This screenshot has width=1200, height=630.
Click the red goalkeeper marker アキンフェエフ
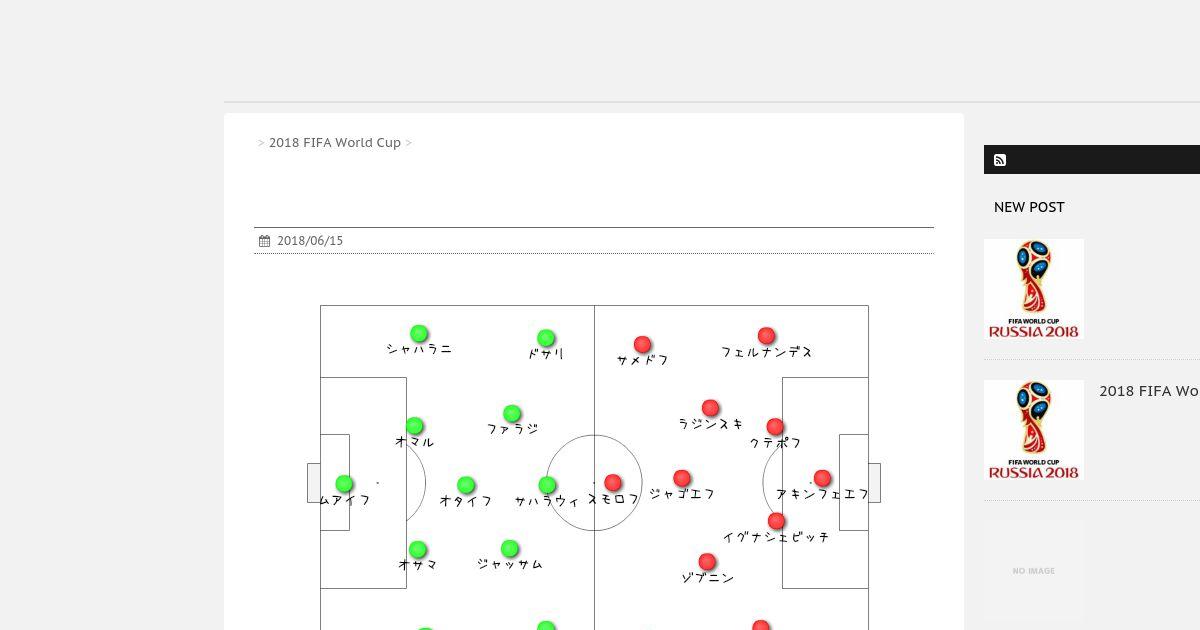(x=822, y=479)
